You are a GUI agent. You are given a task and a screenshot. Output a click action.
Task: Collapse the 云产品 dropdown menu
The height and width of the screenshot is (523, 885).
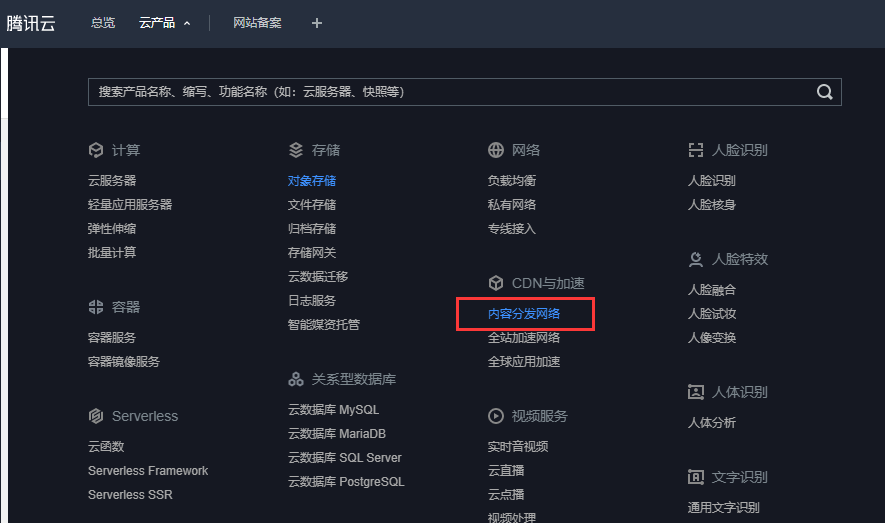[x=165, y=23]
